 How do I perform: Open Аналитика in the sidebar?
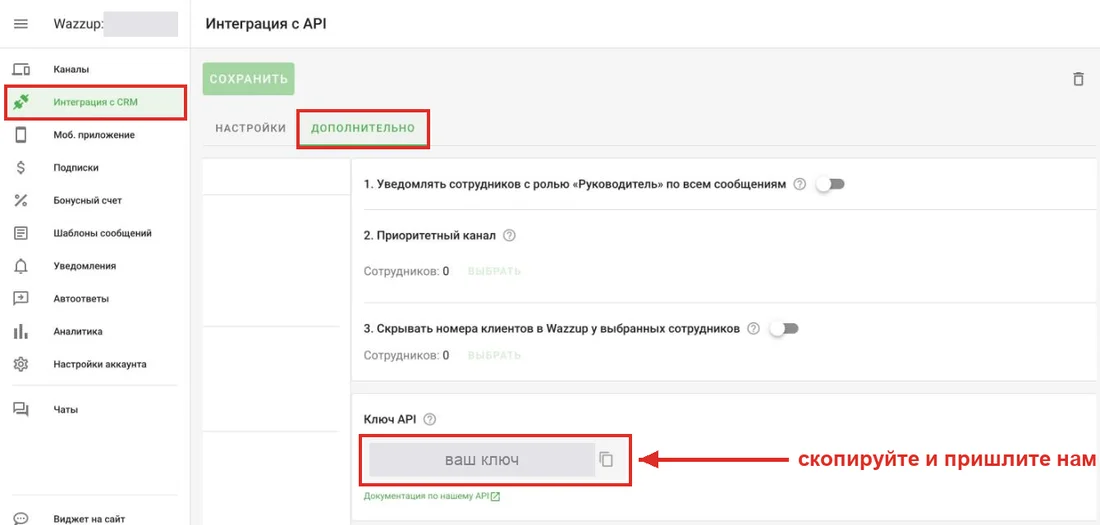point(79,331)
